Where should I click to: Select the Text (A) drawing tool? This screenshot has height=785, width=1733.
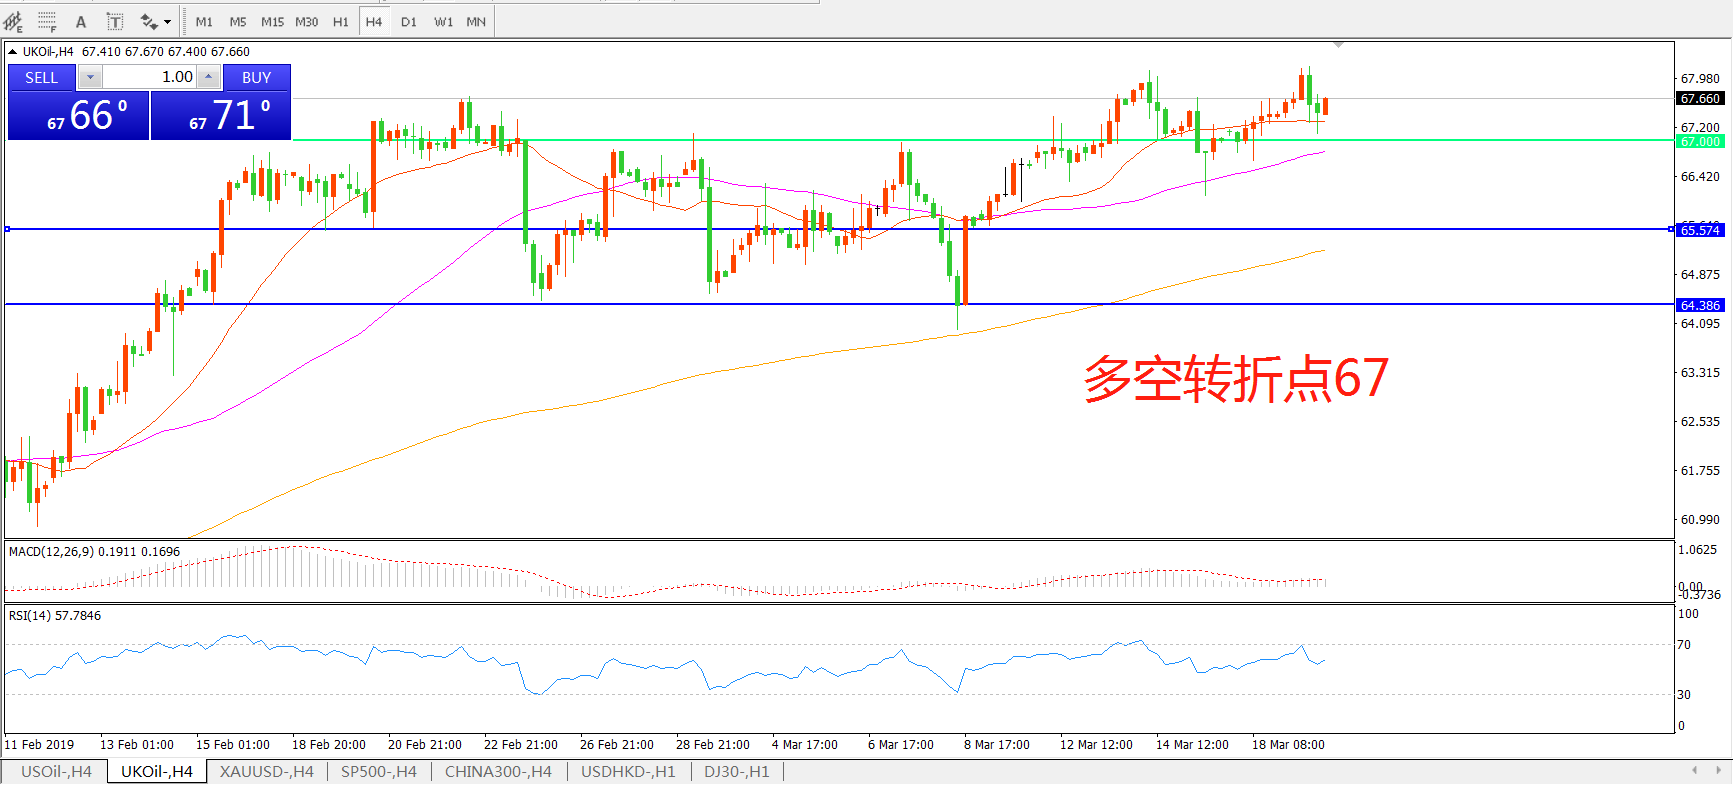coord(81,22)
